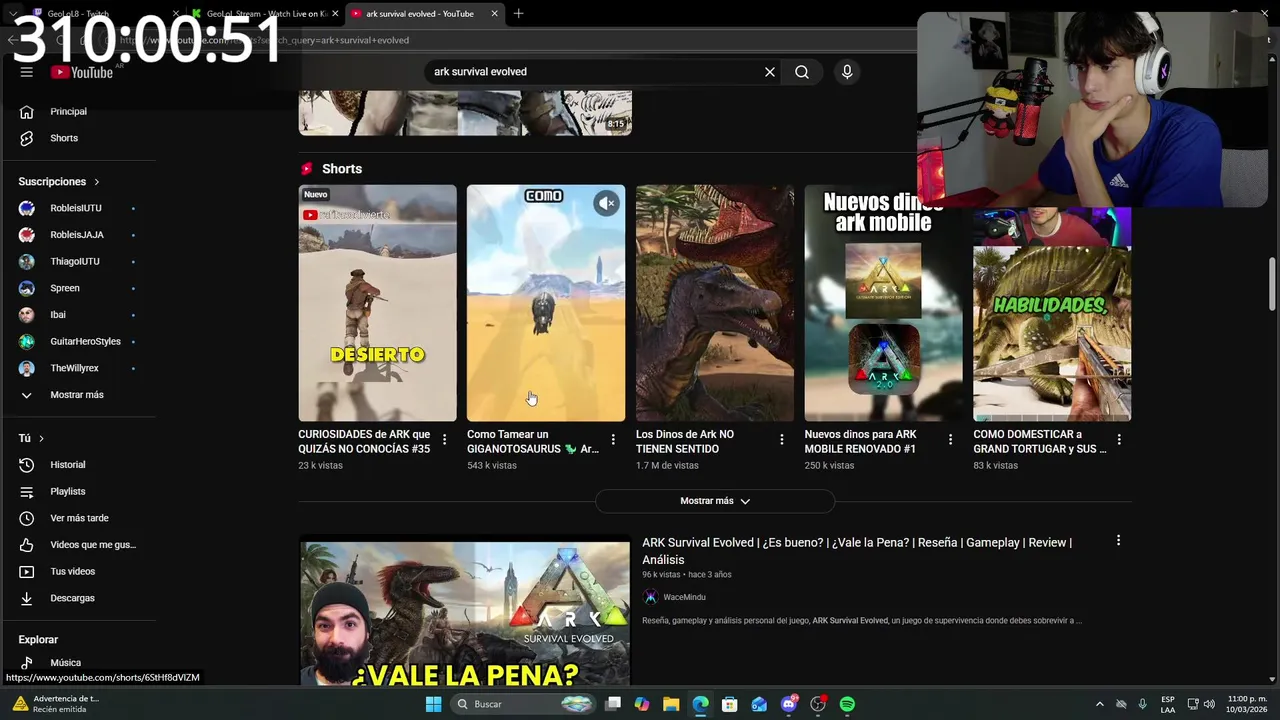
Task: Open options for CURIOSIDADES de ARK short
Action: [x=444, y=440]
